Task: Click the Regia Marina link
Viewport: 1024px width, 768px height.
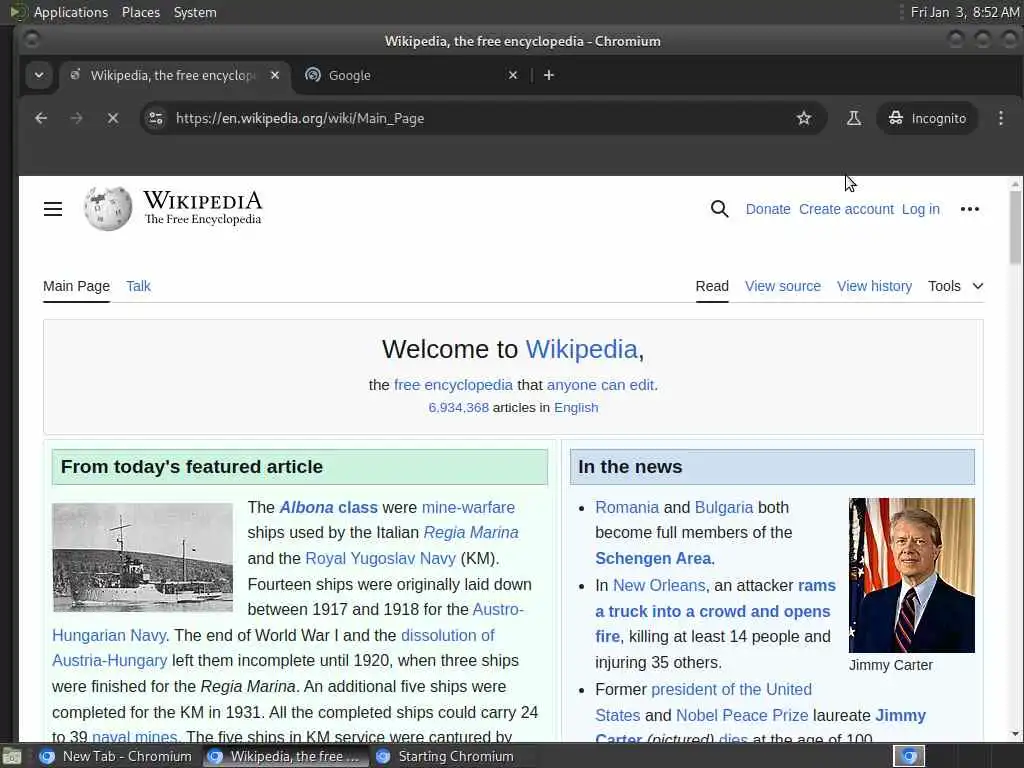Action: point(471,533)
